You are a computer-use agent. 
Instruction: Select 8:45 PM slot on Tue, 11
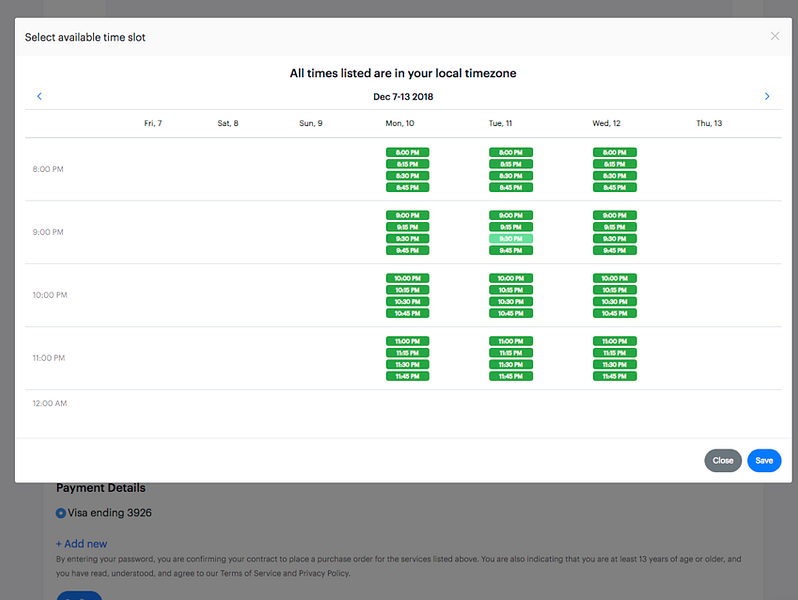[x=511, y=187]
